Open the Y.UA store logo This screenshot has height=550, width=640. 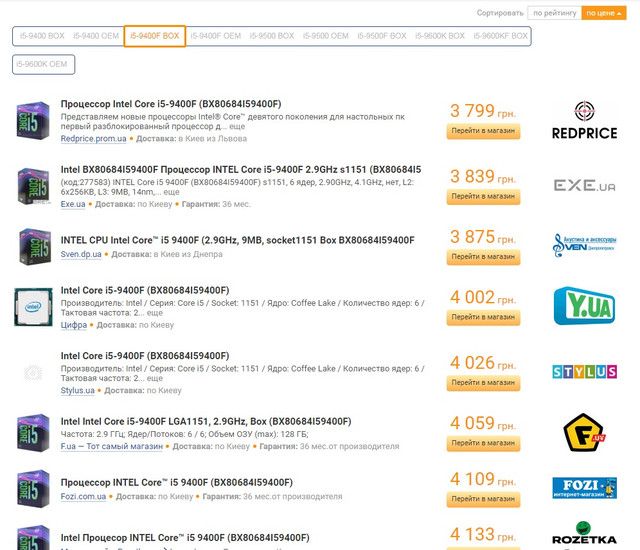[x=584, y=306]
